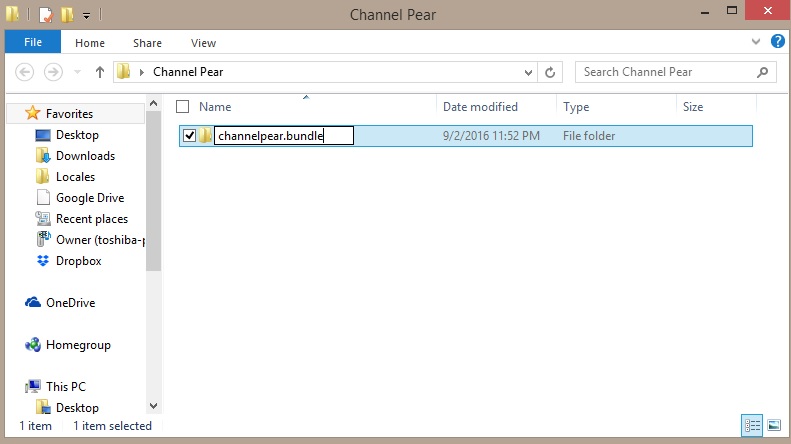Switch to Large icons view layout

[x=772, y=426]
